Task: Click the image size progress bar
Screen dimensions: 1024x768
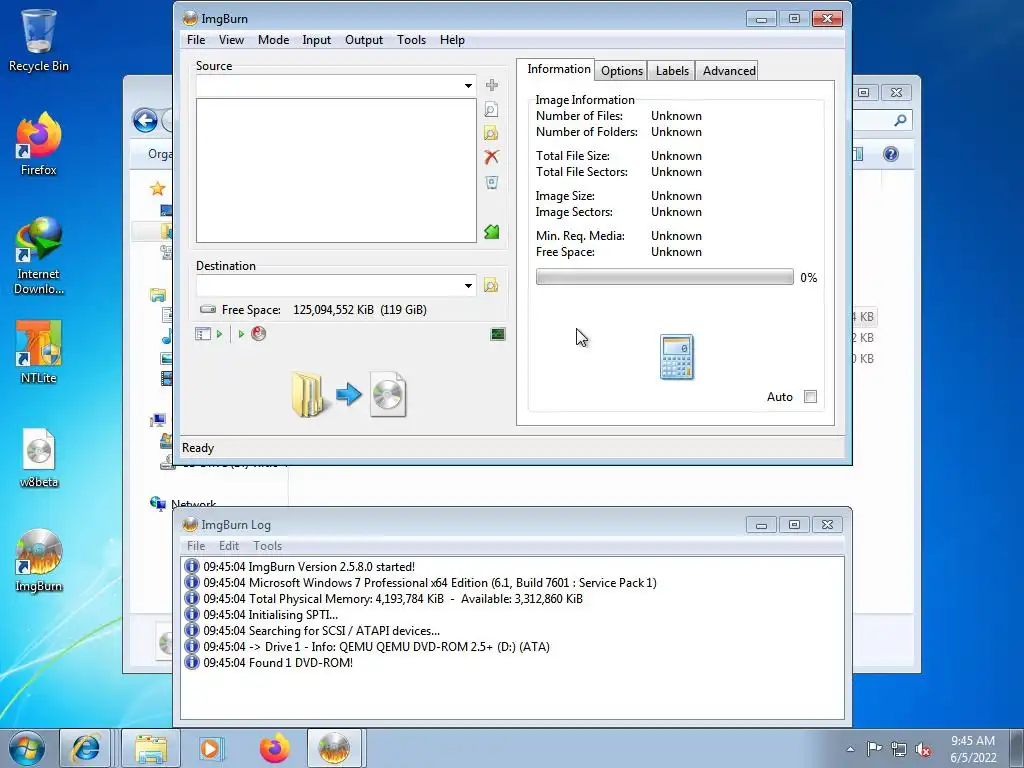Action: [665, 277]
